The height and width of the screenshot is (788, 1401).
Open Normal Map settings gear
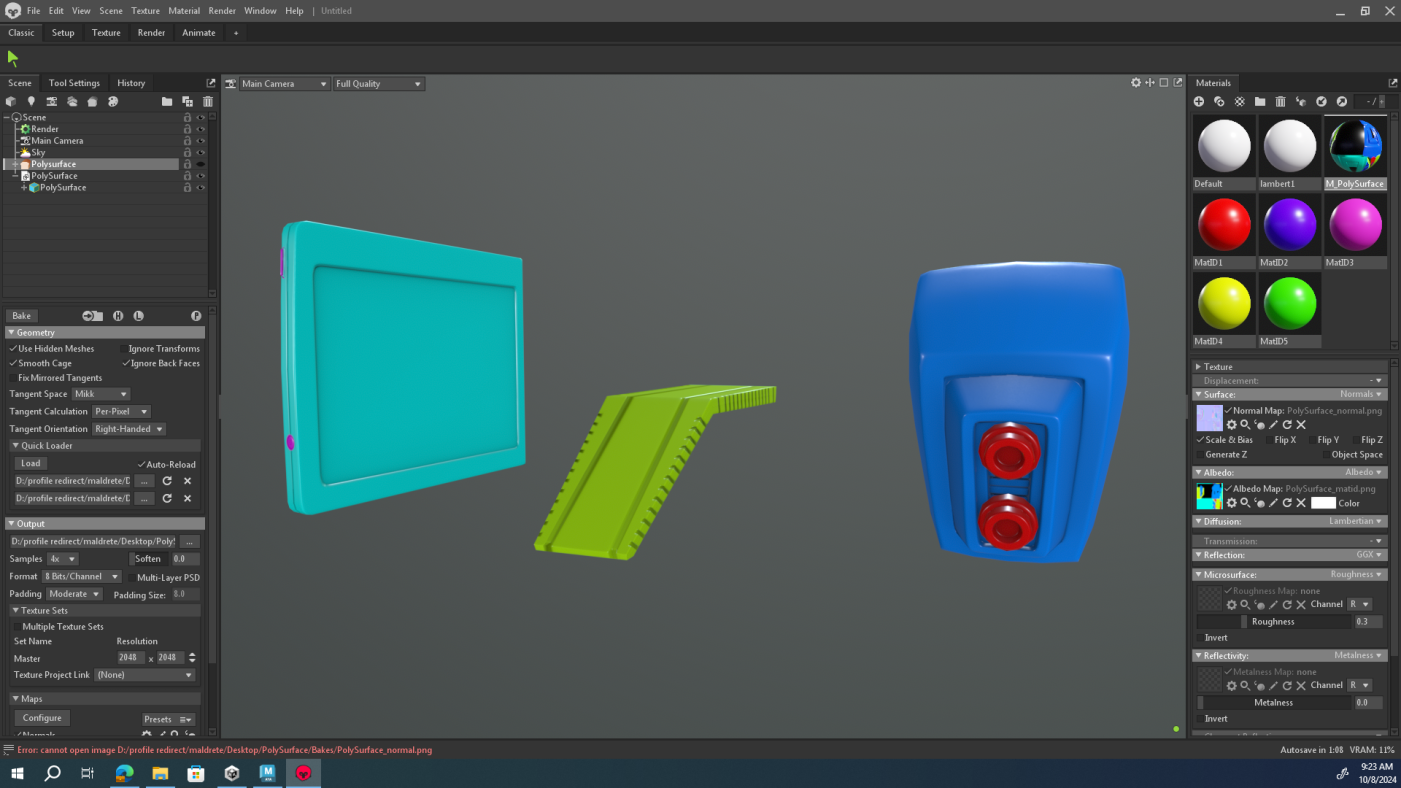point(1232,425)
